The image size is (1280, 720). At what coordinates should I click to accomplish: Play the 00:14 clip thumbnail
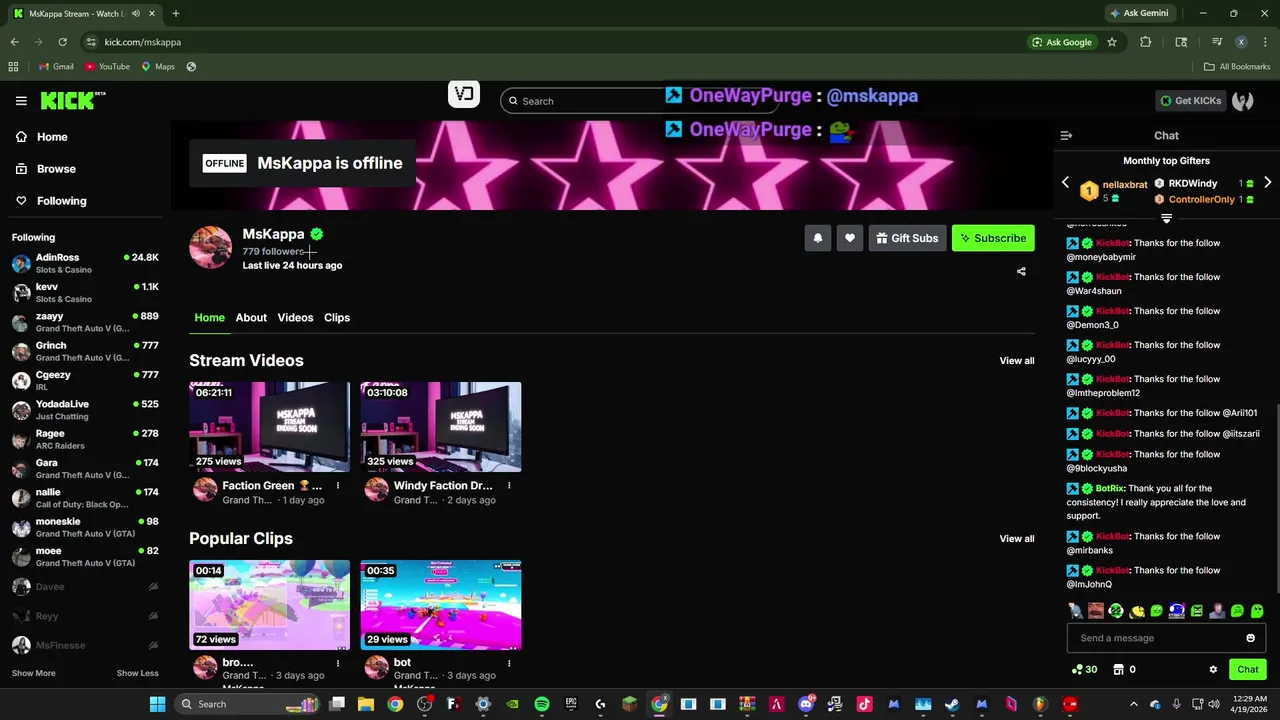269,605
